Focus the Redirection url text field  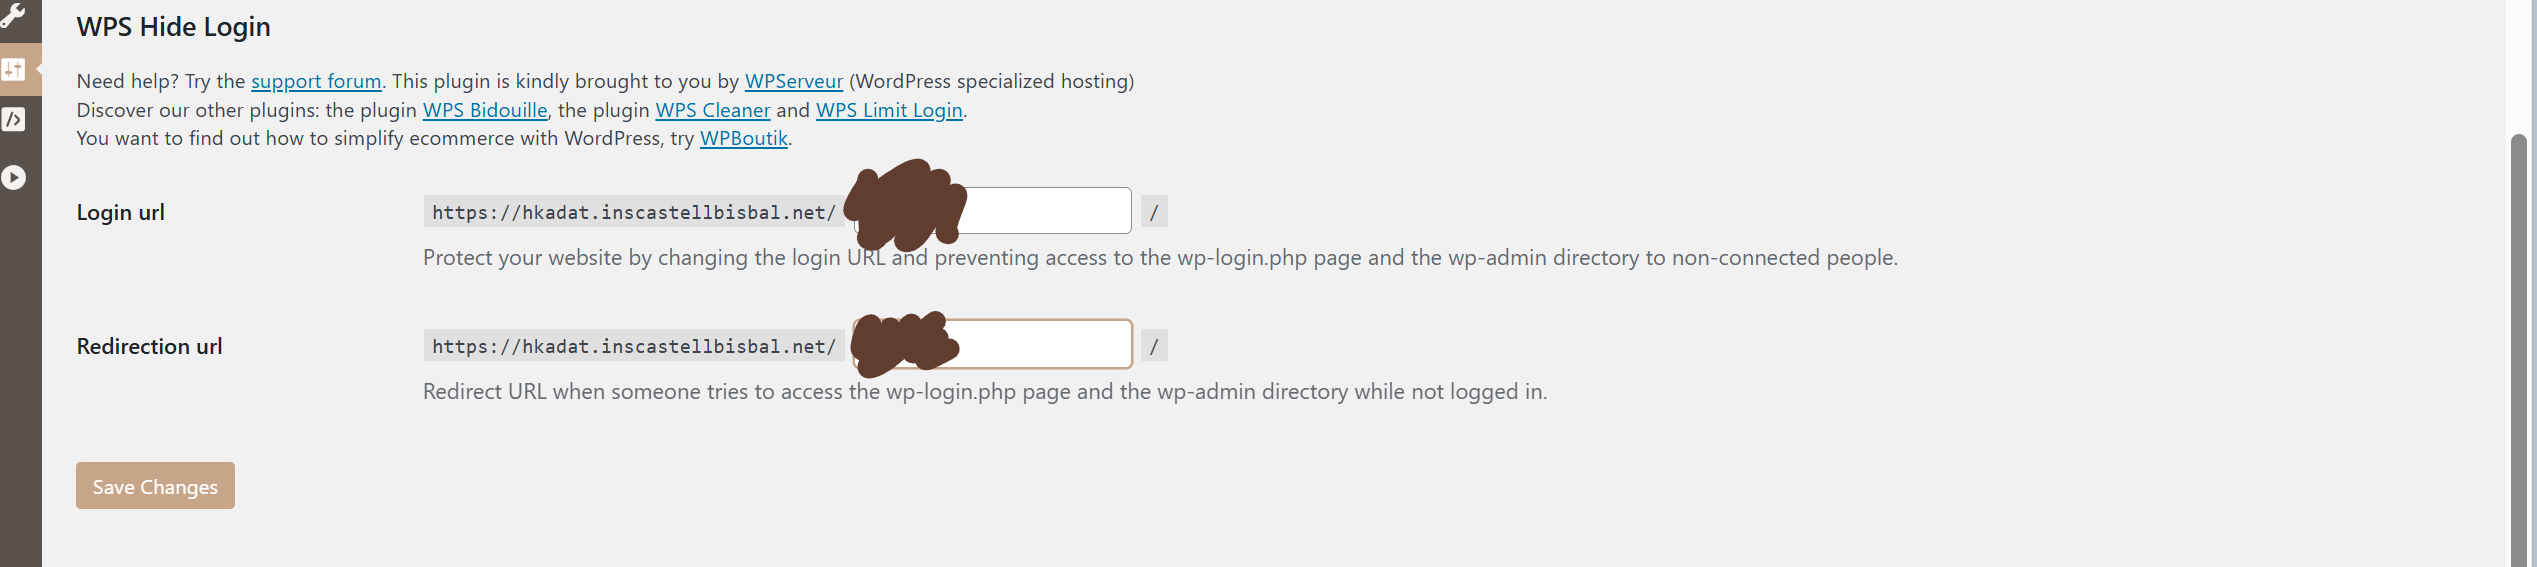(x=992, y=344)
